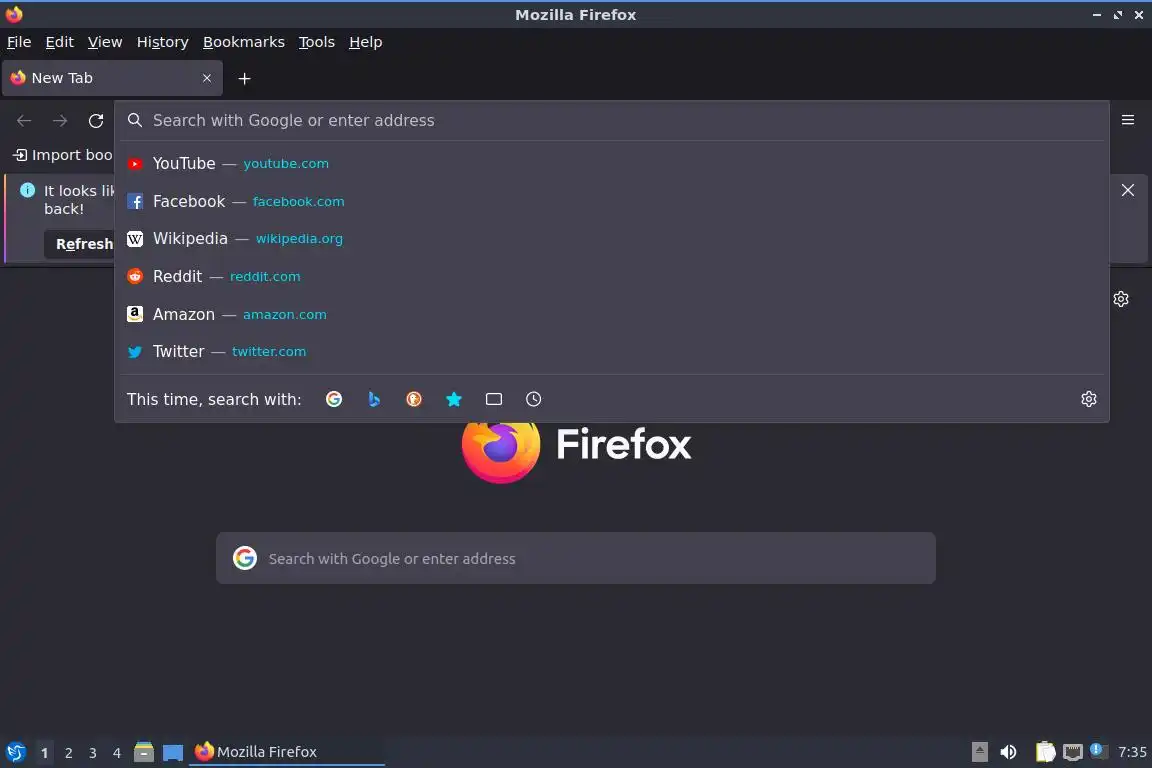Image resolution: width=1152 pixels, height=768 pixels.
Task: Open the History menu
Action: 162,42
